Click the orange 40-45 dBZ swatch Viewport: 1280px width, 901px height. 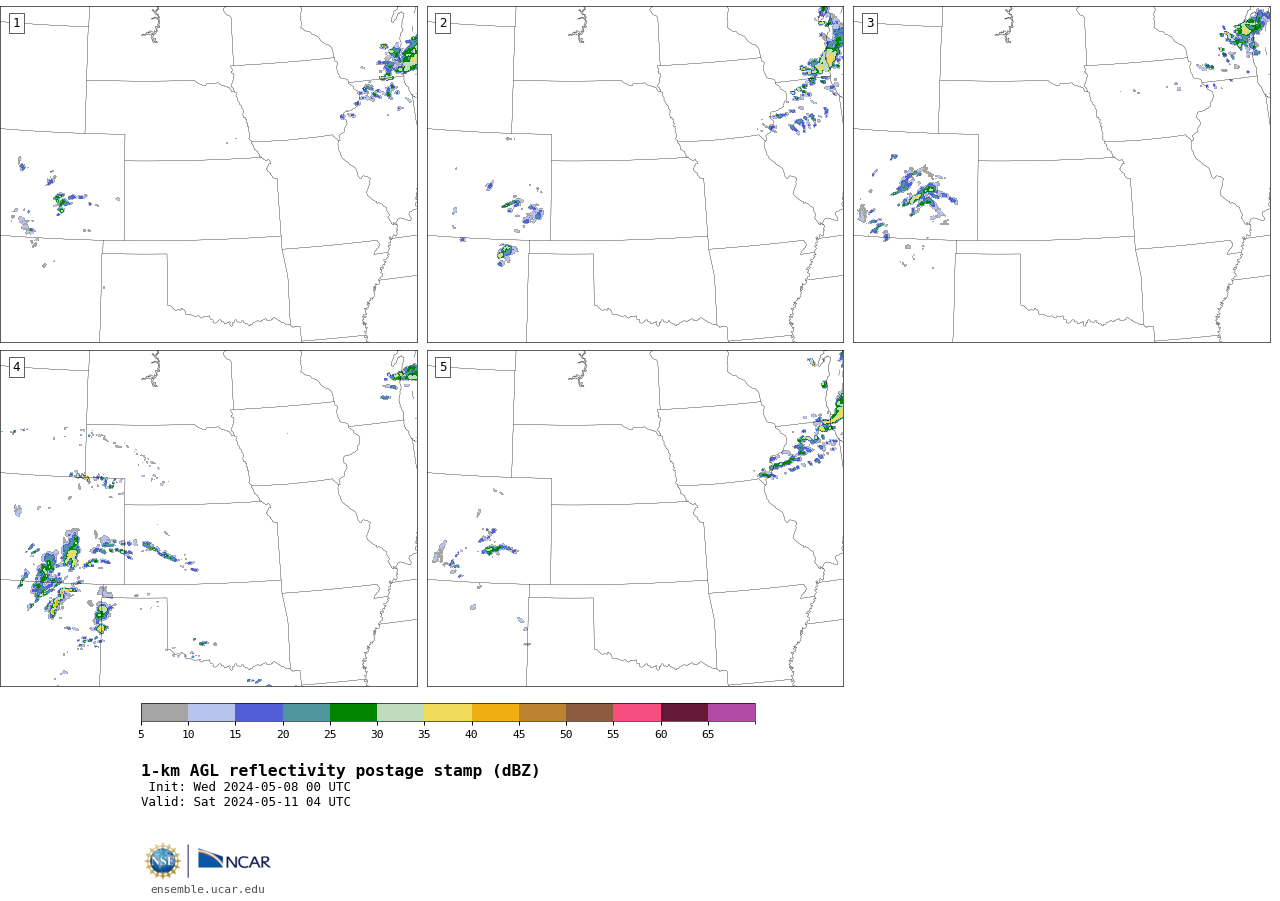point(495,712)
